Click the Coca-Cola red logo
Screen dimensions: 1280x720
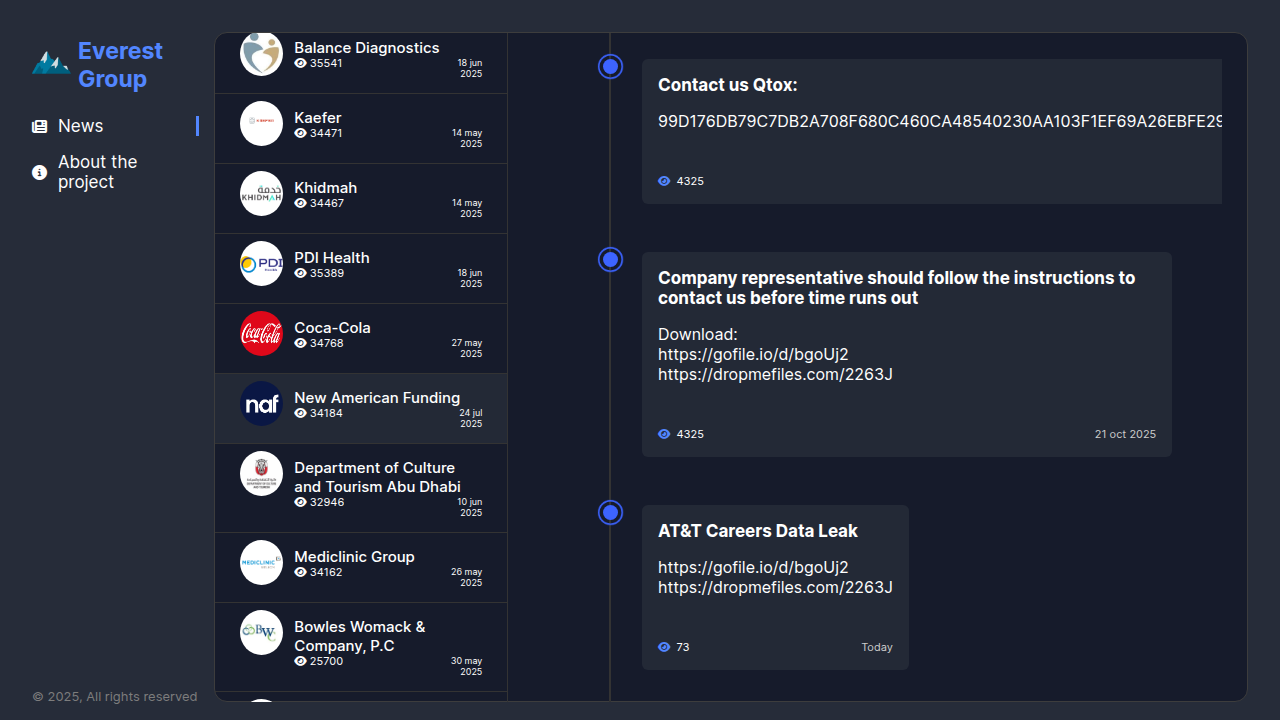(x=261, y=334)
